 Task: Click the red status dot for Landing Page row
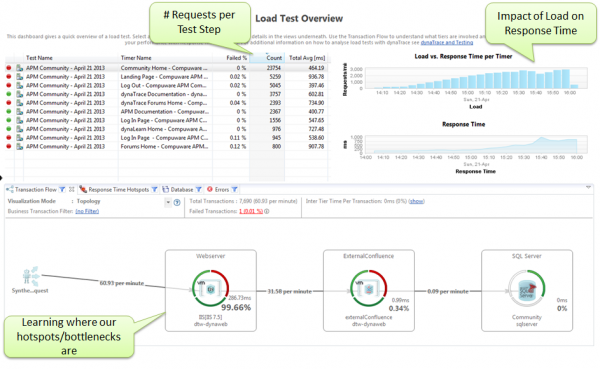(x=9, y=77)
